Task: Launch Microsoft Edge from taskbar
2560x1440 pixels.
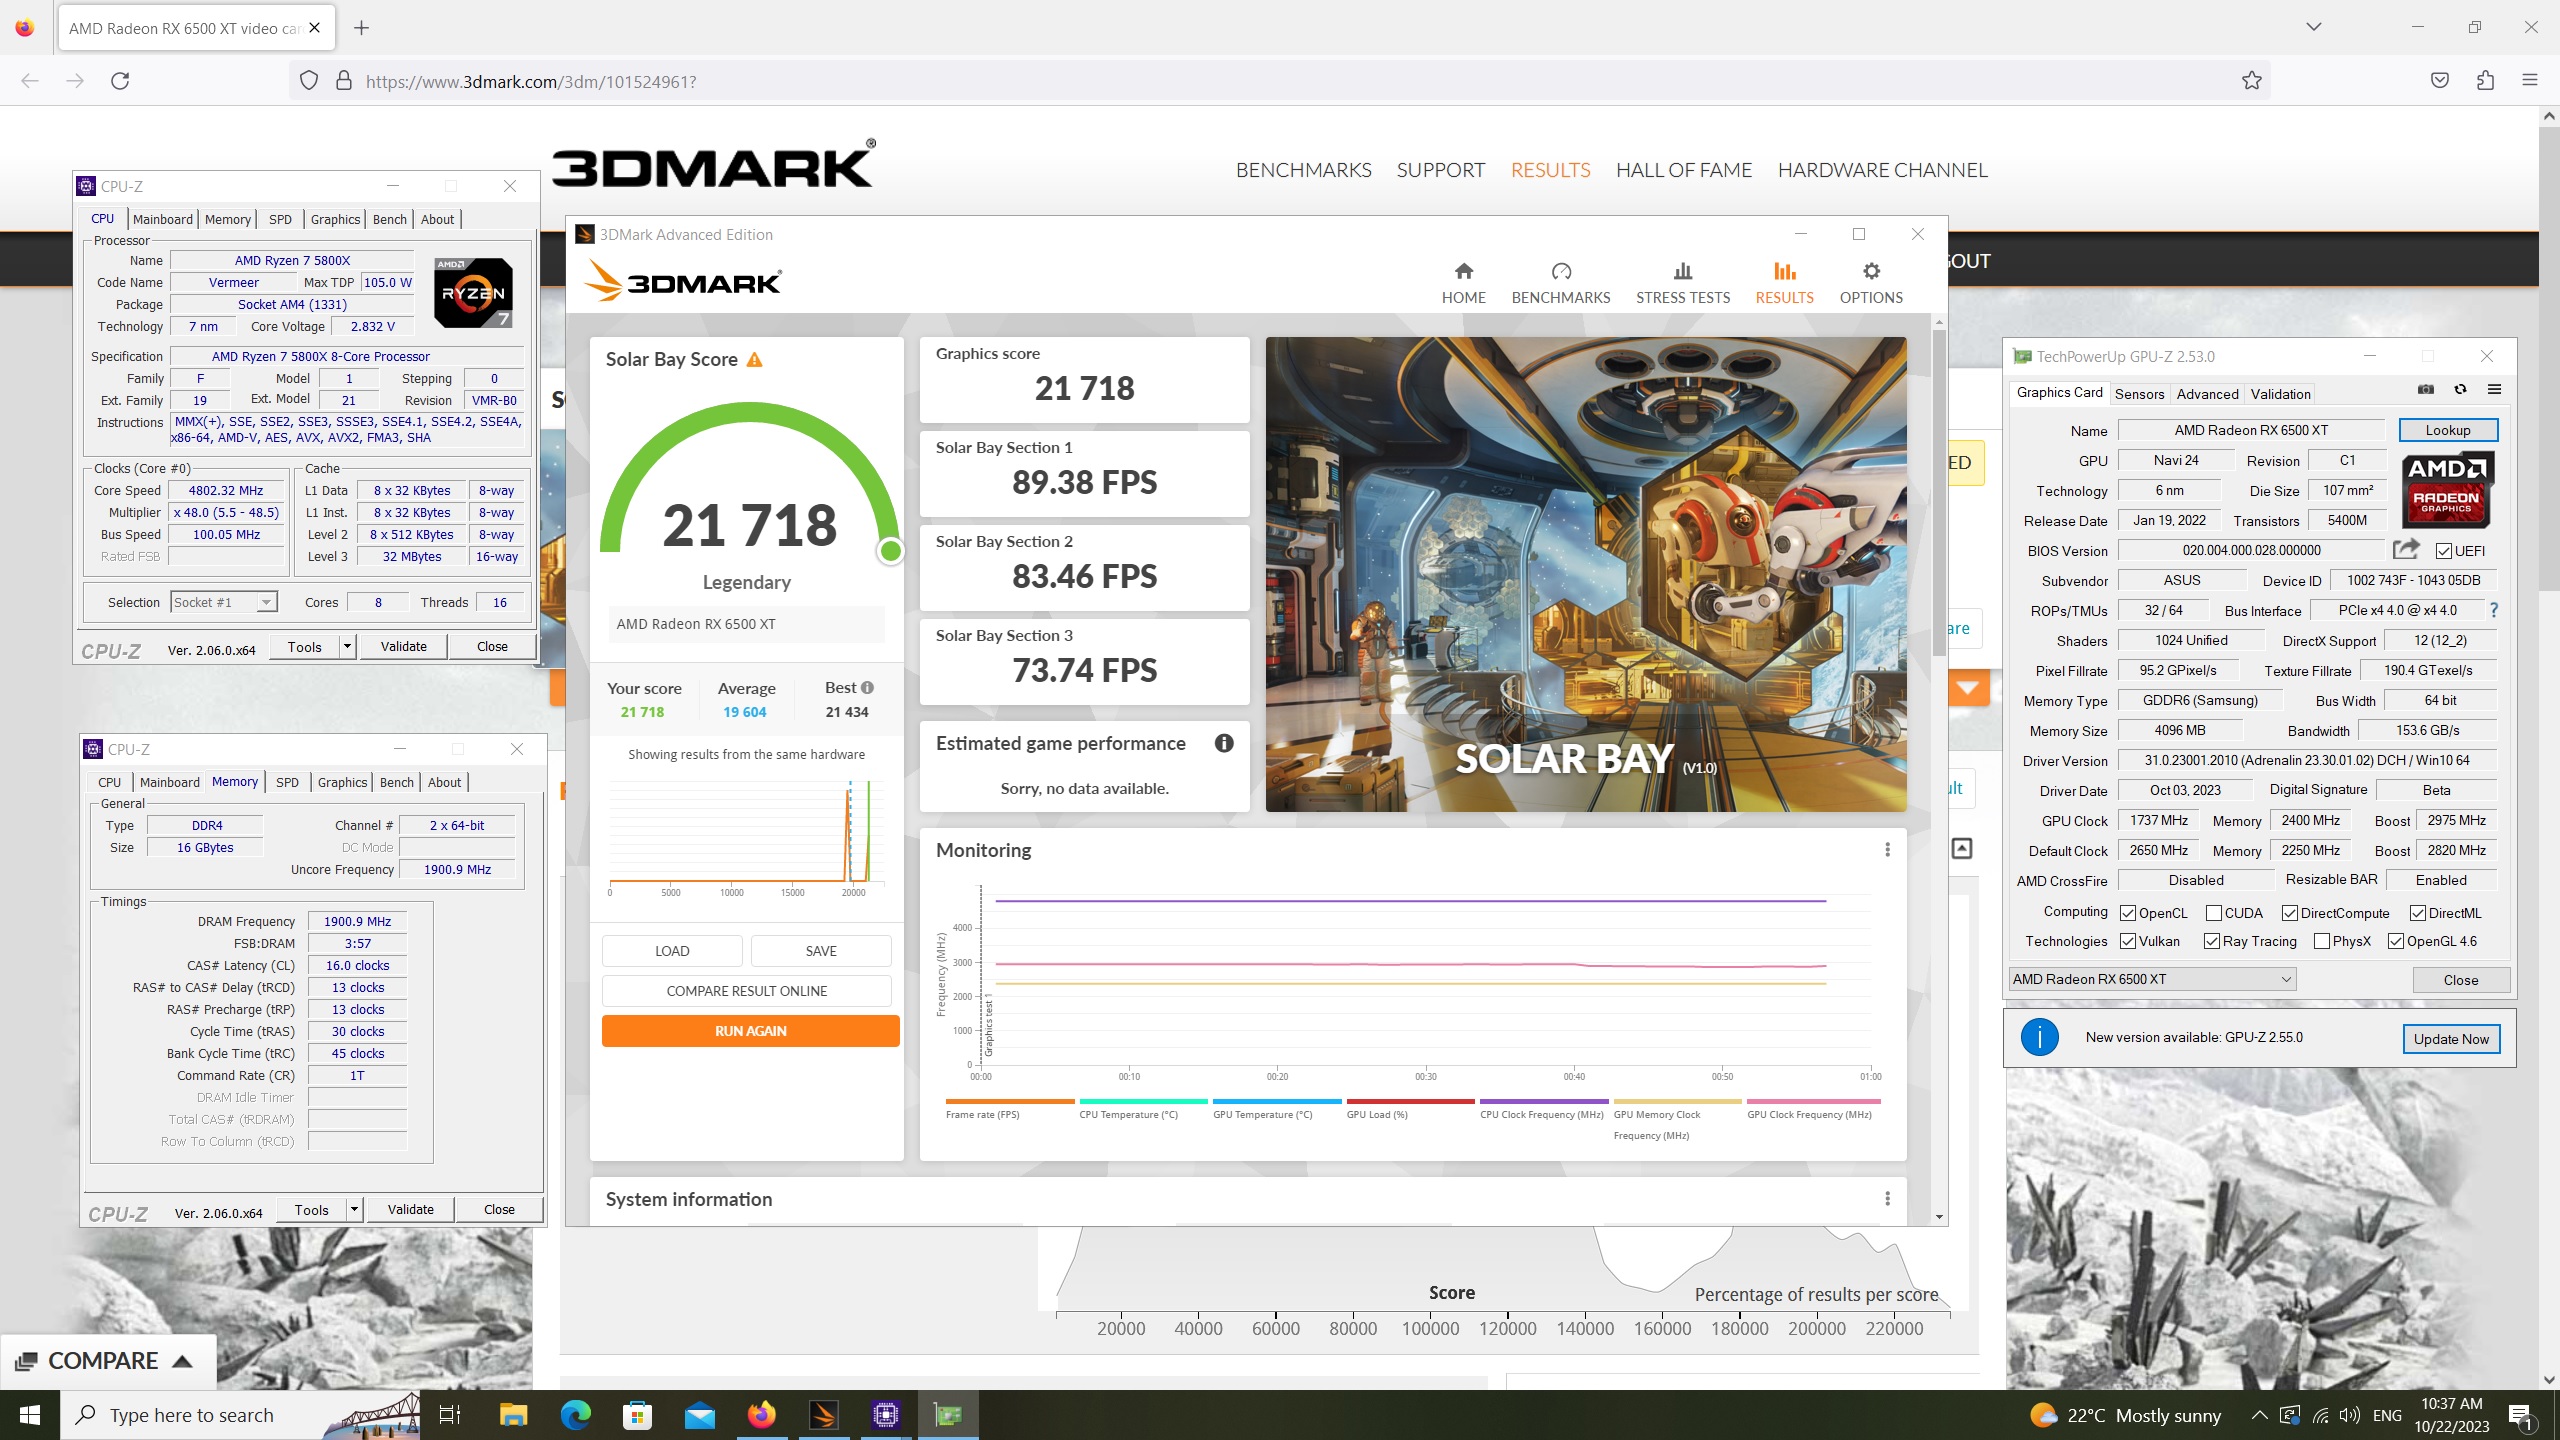Action: [575, 1414]
